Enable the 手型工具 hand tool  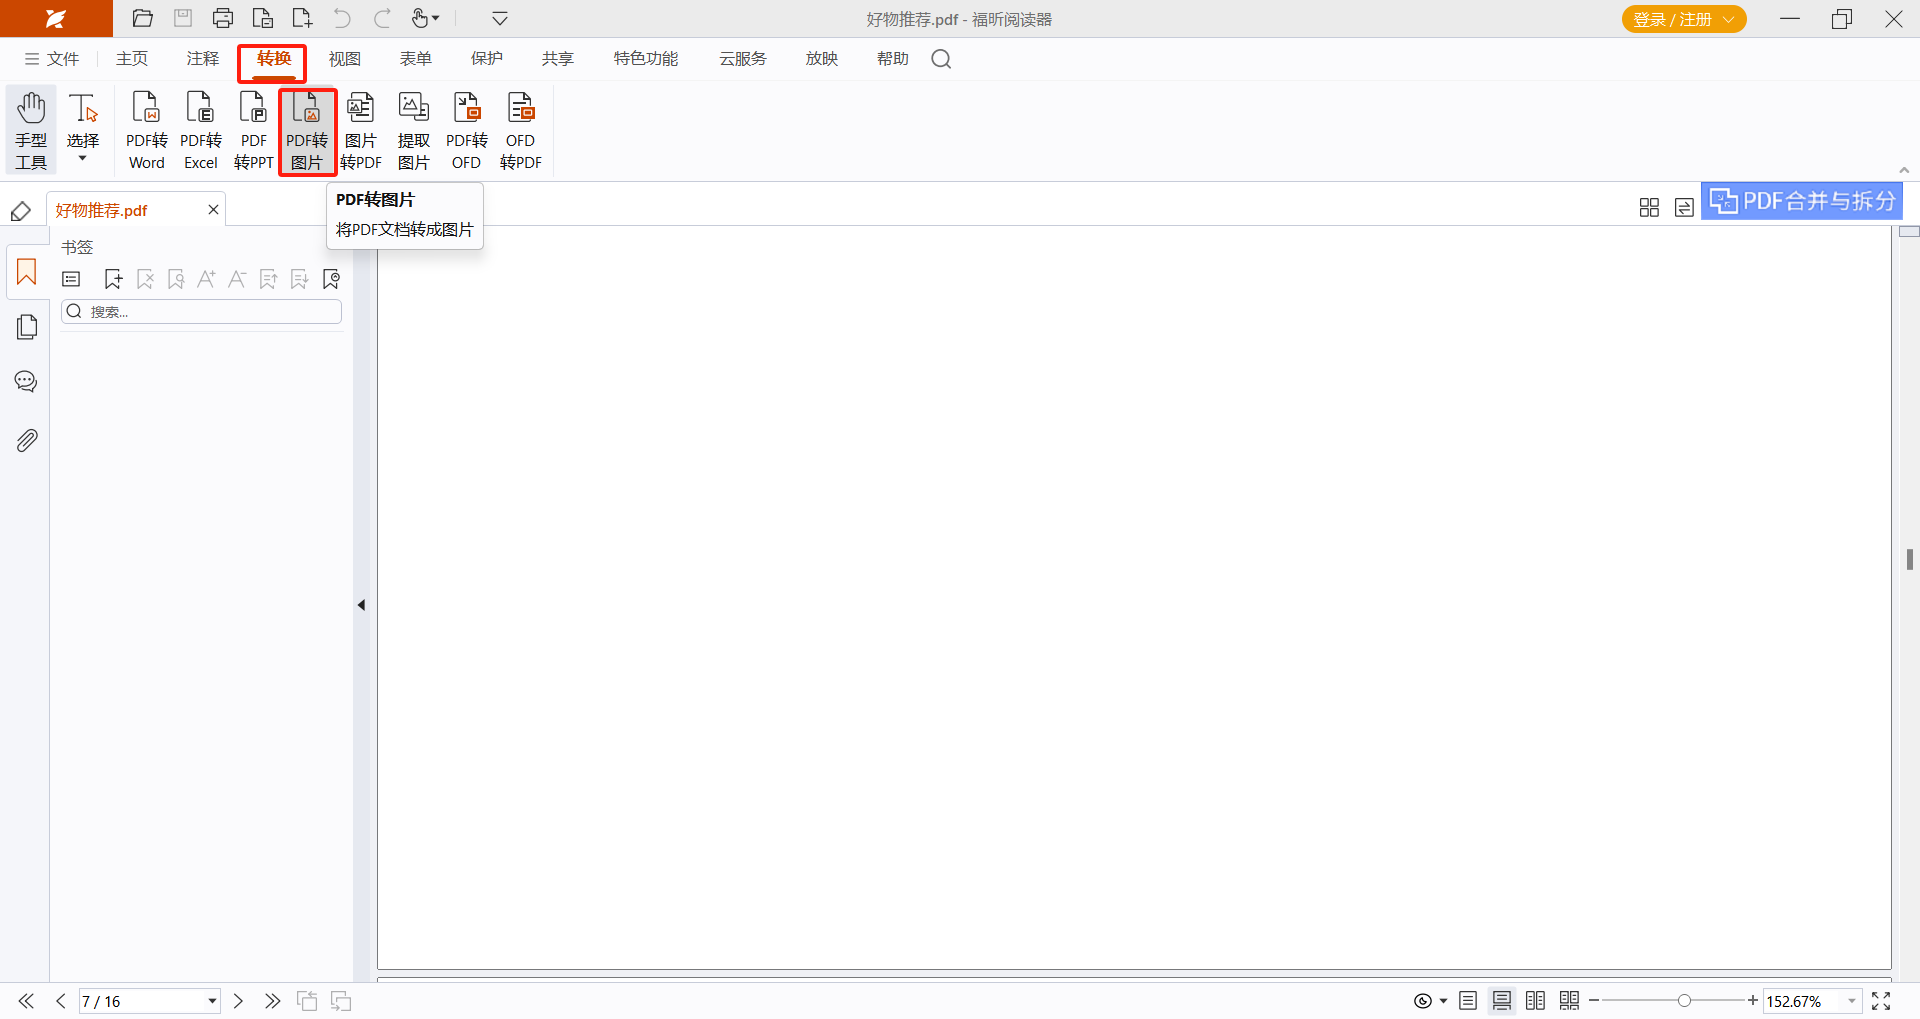[31, 131]
